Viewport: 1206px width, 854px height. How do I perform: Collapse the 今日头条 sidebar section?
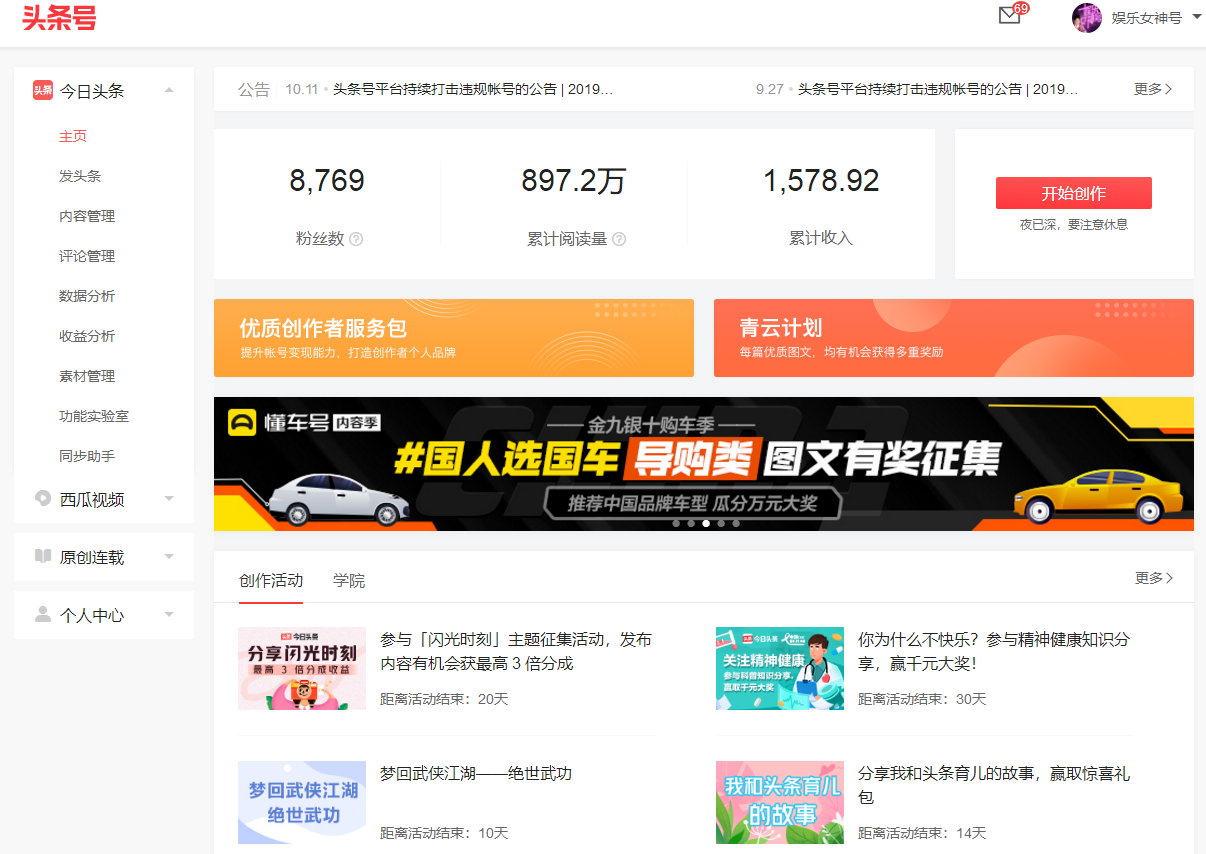point(169,88)
